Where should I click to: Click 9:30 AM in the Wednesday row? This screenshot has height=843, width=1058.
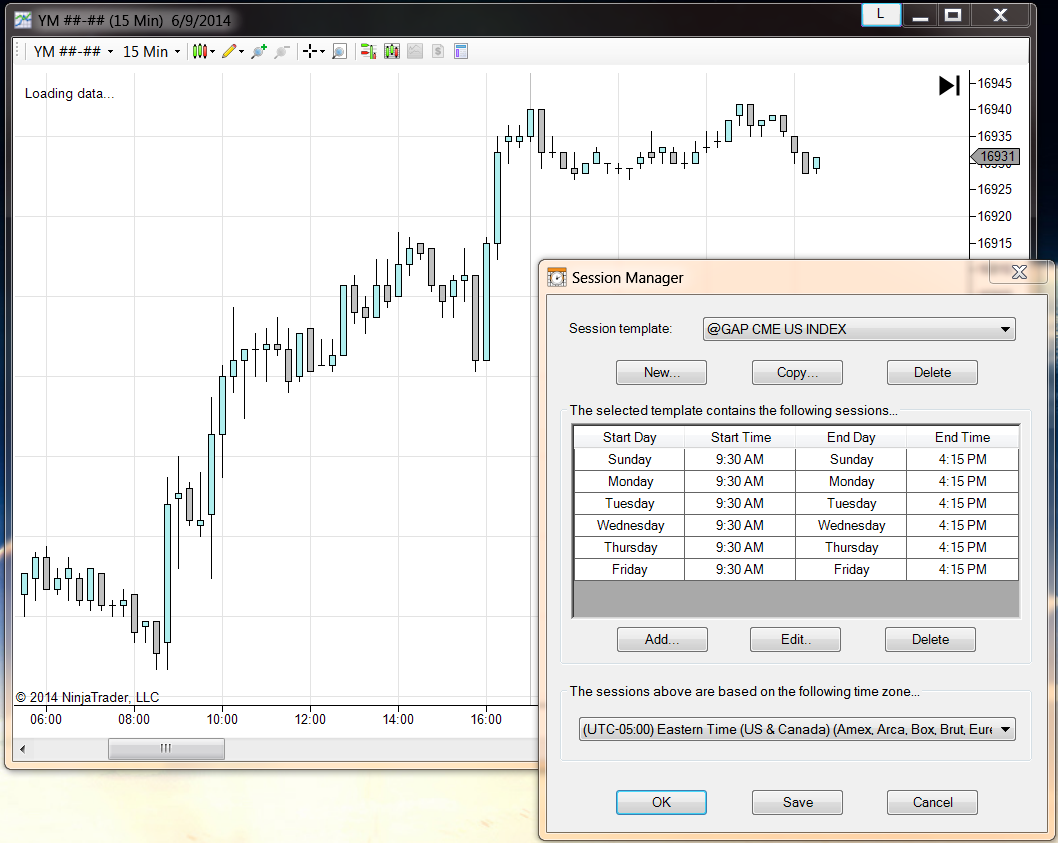(x=740, y=526)
